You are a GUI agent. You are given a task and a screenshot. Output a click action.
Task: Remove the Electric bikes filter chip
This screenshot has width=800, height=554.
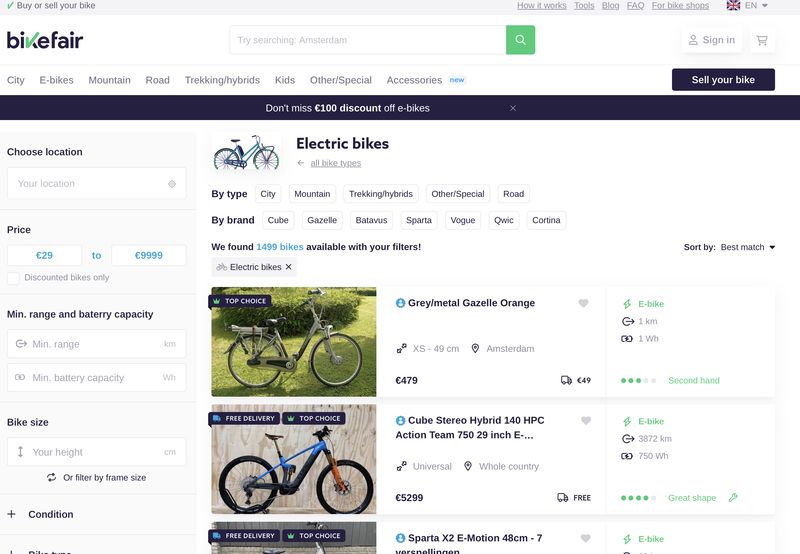pos(288,267)
